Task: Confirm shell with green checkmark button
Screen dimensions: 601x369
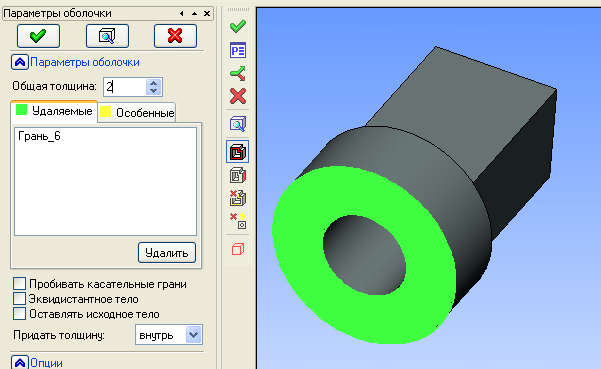Action: pyautogui.click(x=38, y=36)
